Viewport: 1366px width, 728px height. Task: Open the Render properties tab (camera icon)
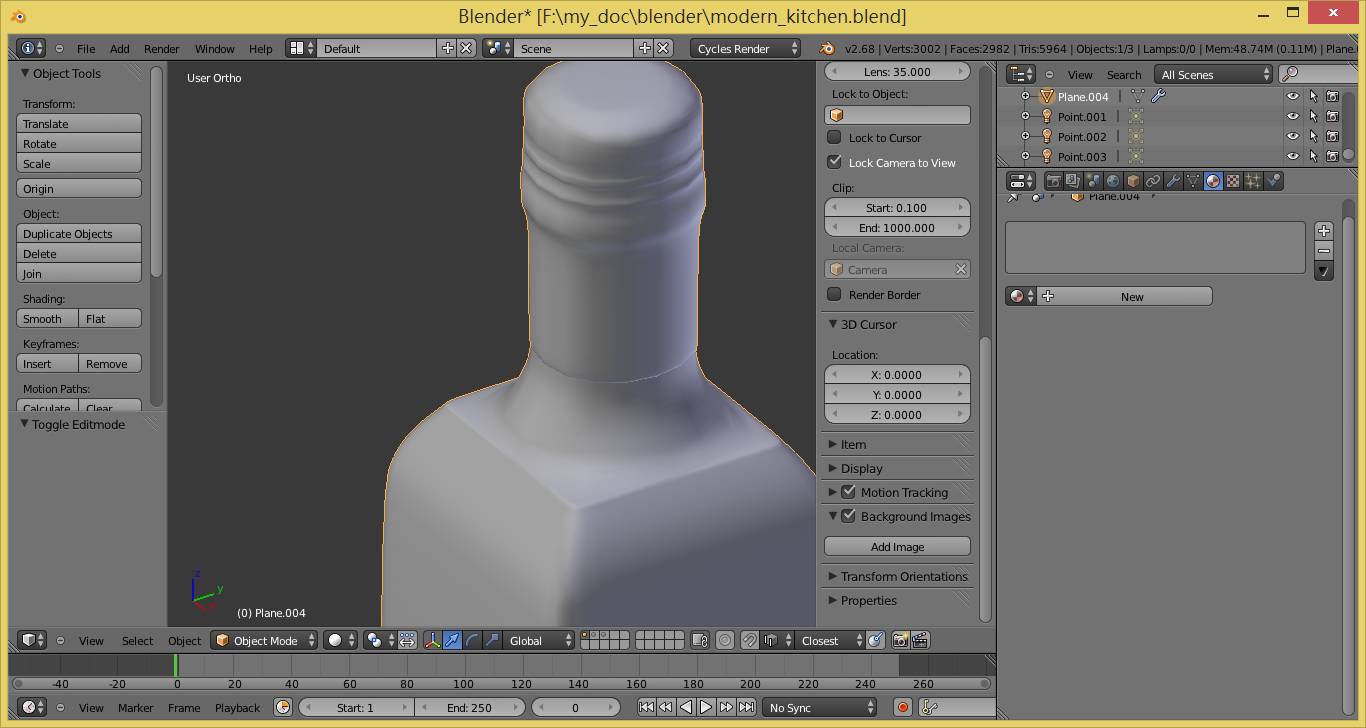tap(1053, 181)
